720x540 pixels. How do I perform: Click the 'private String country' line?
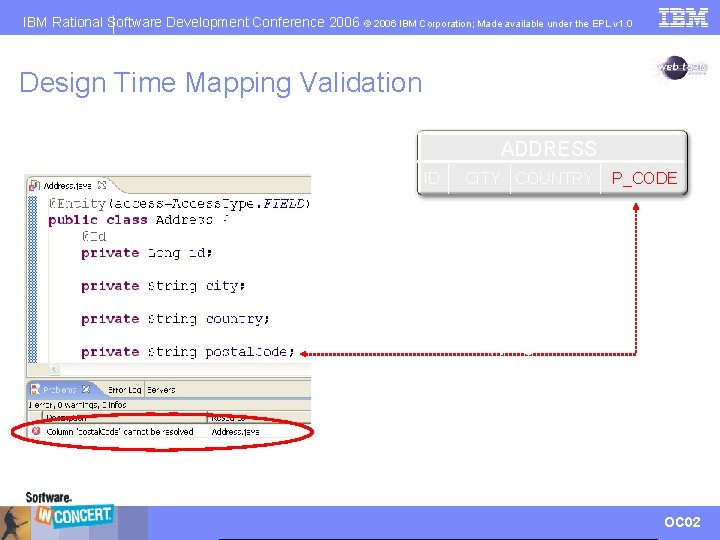coord(175,319)
